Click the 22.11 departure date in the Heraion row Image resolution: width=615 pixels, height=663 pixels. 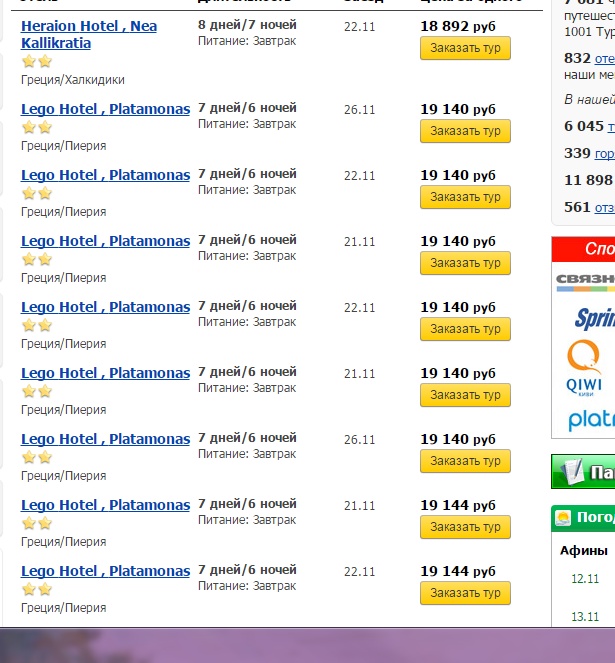(x=360, y=27)
